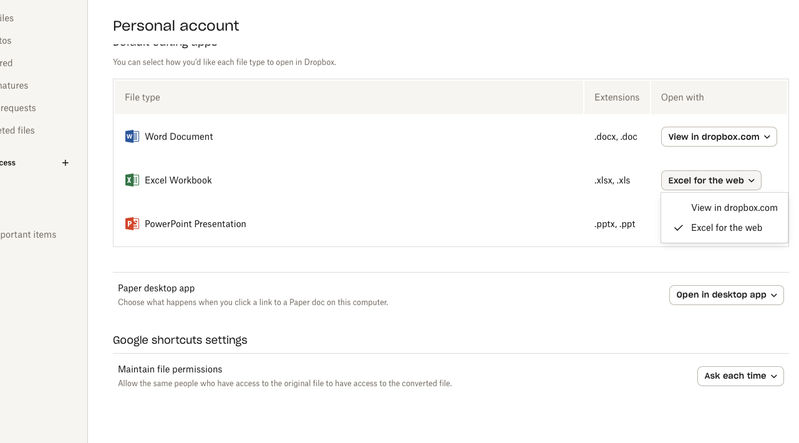The height and width of the screenshot is (443, 799).
Task: Click the 'Open with' column header
Action: coord(682,98)
